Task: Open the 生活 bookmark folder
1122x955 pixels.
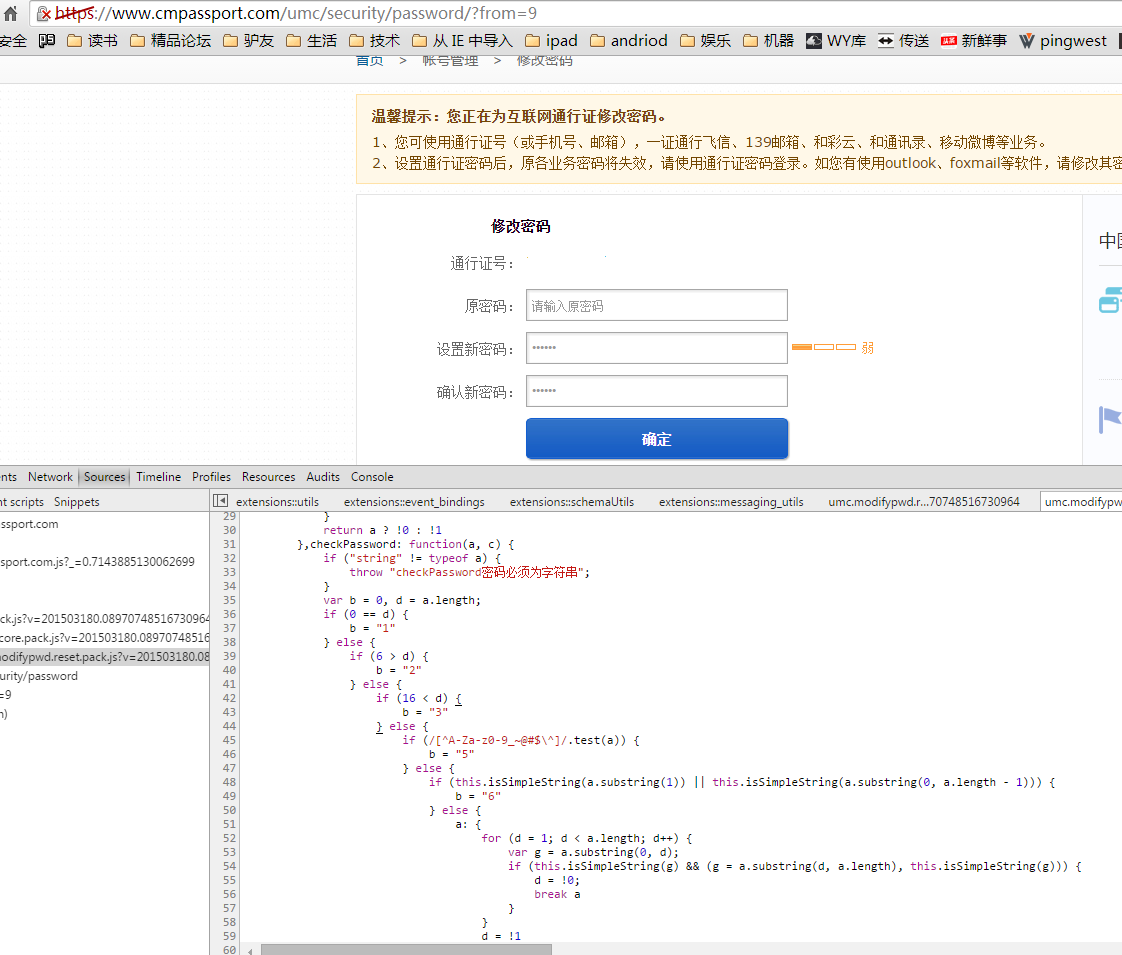Action: point(311,41)
